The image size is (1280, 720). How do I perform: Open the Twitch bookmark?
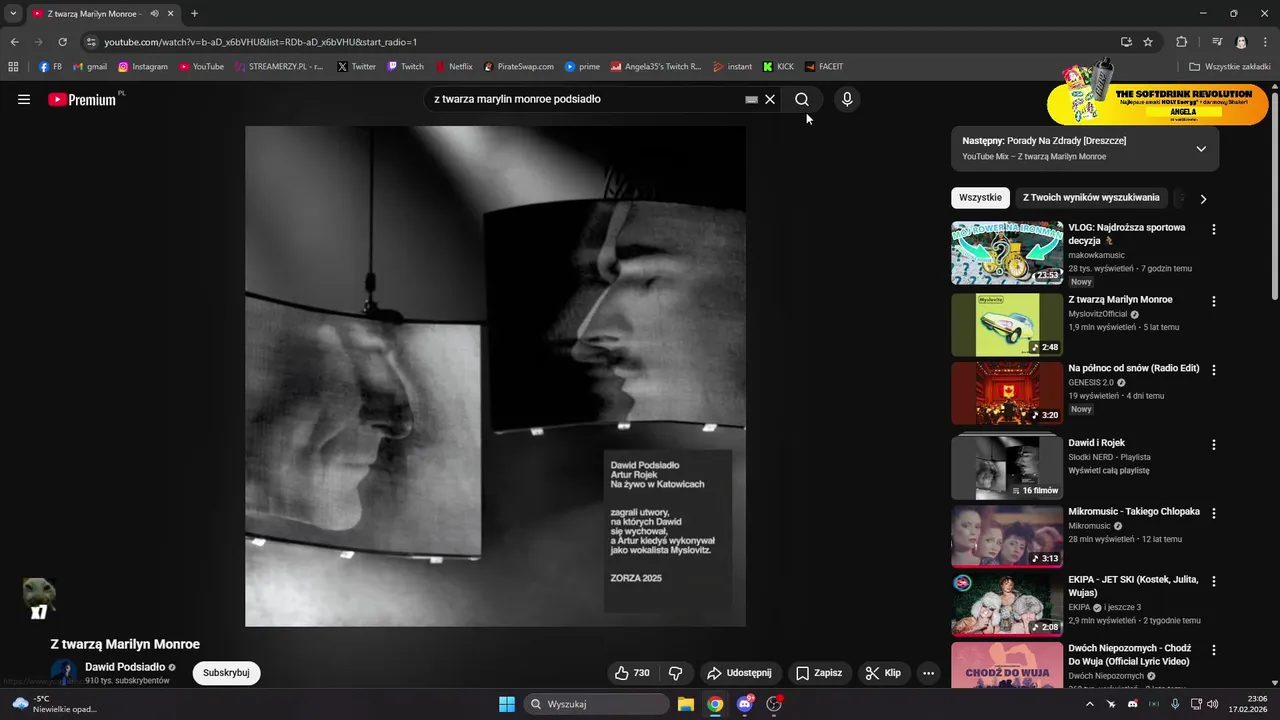406,67
